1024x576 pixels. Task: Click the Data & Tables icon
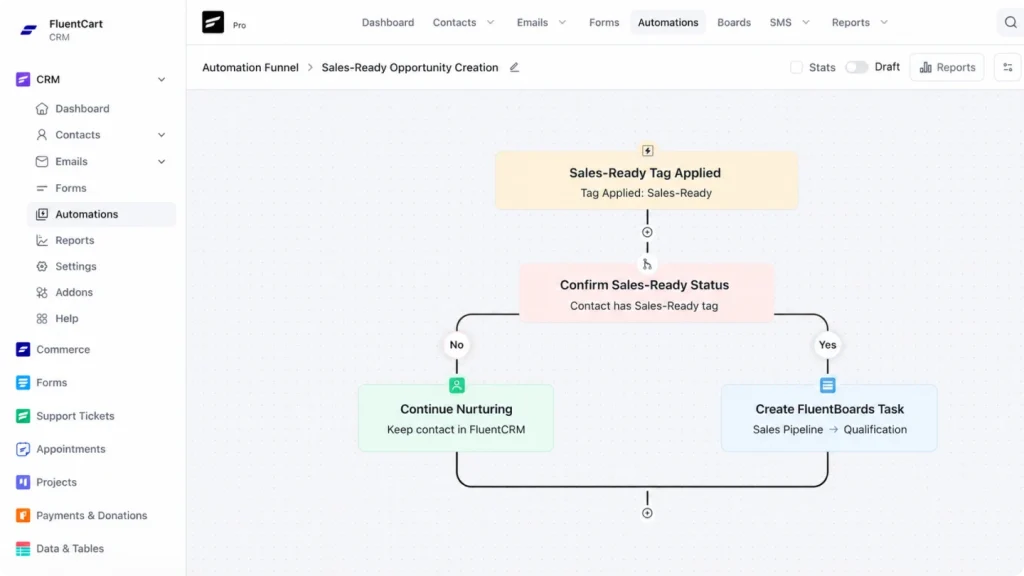pos(23,549)
